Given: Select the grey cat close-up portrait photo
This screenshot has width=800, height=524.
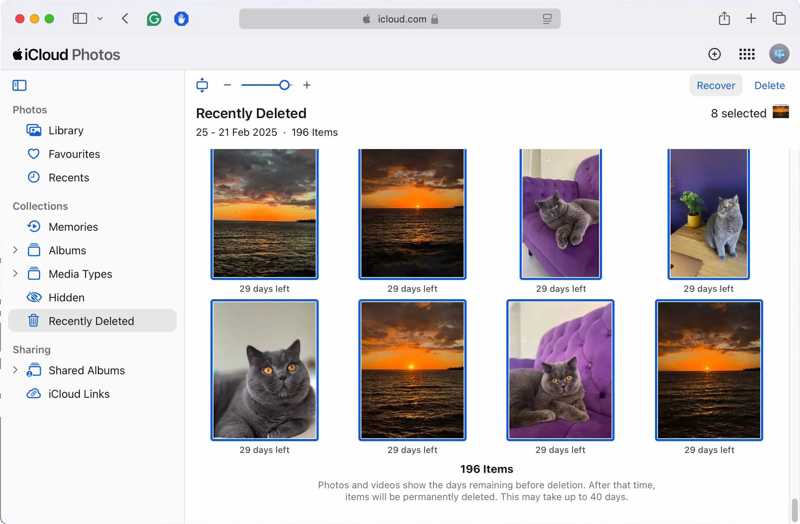Looking at the screenshot, I should pos(264,370).
